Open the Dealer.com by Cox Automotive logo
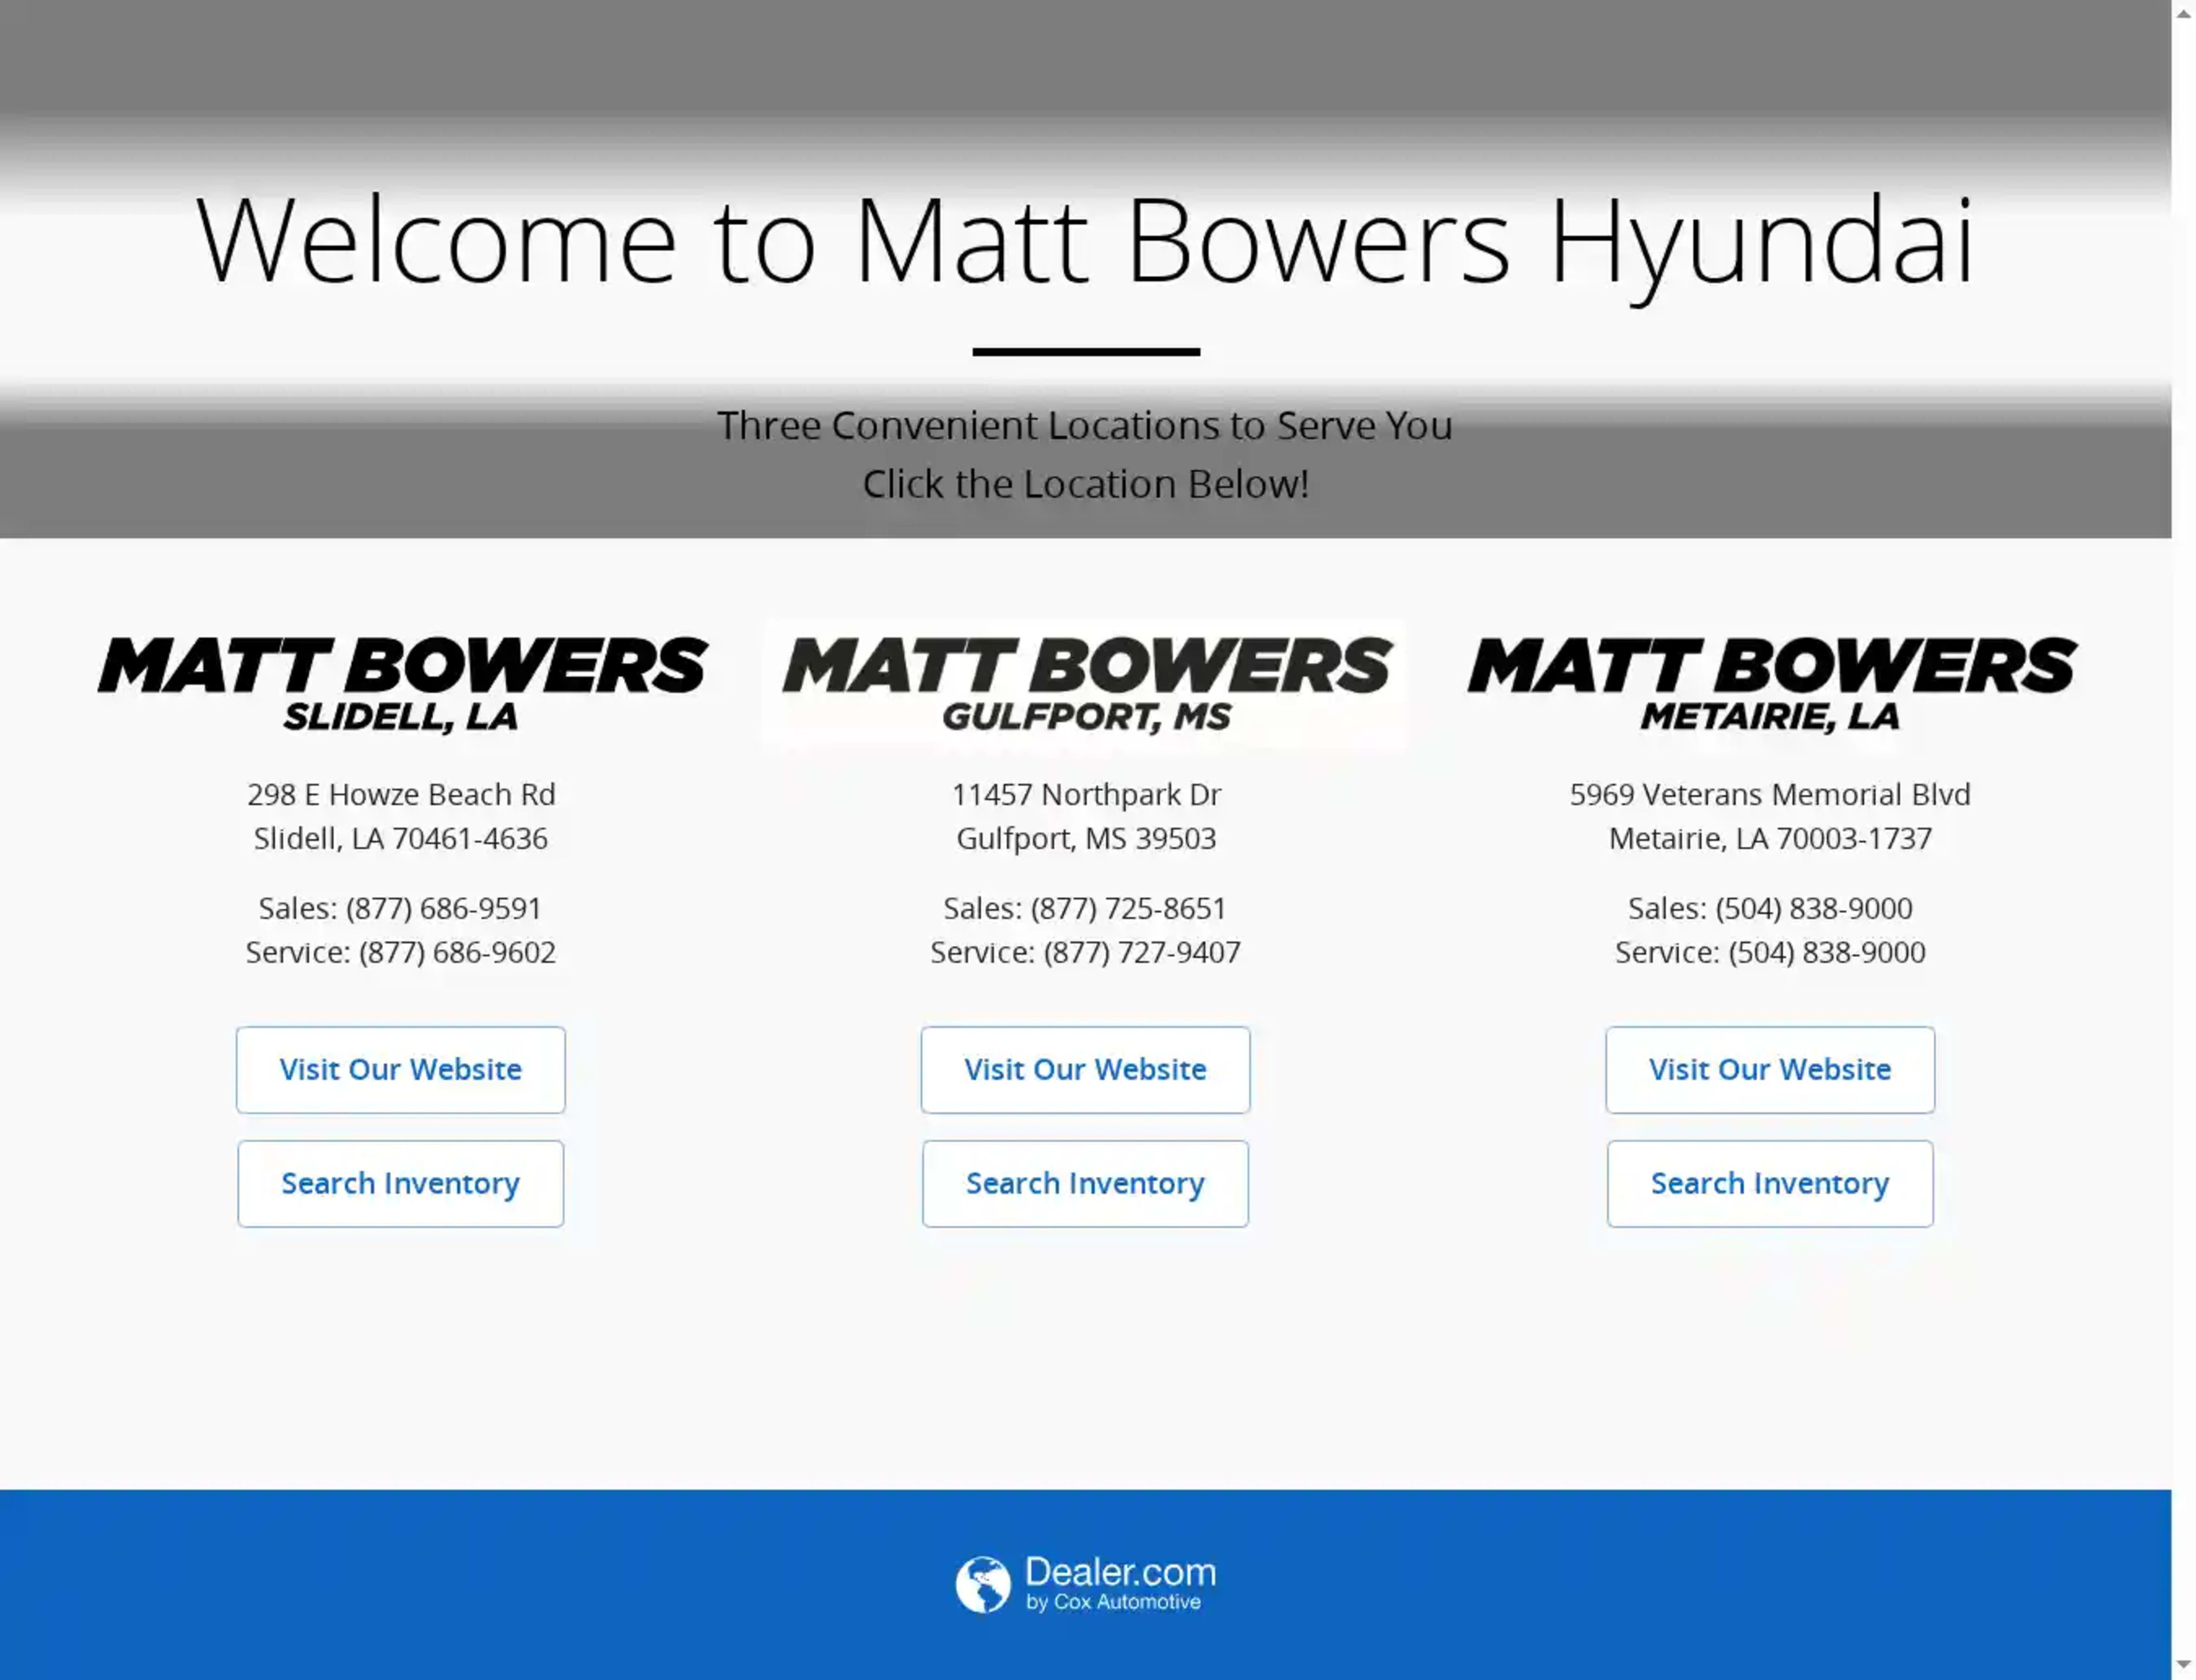 [x=1086, y=1584]
